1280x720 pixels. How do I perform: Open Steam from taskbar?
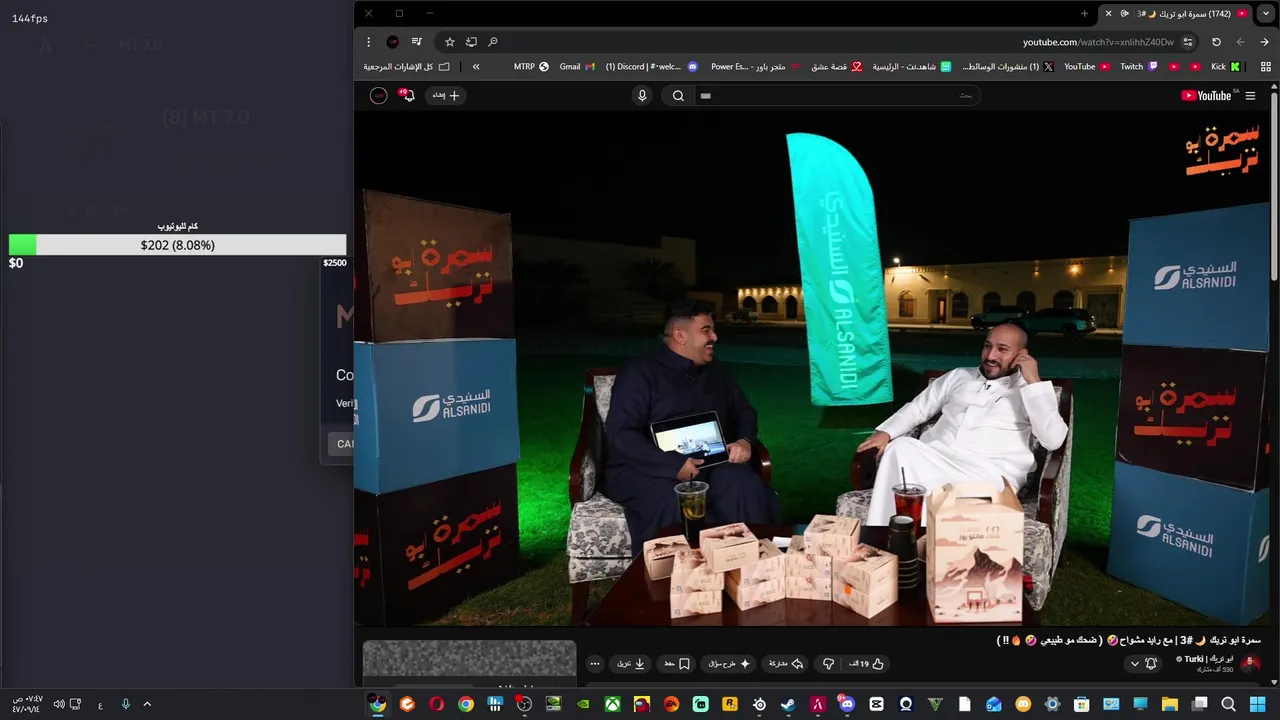coord(788,704)
